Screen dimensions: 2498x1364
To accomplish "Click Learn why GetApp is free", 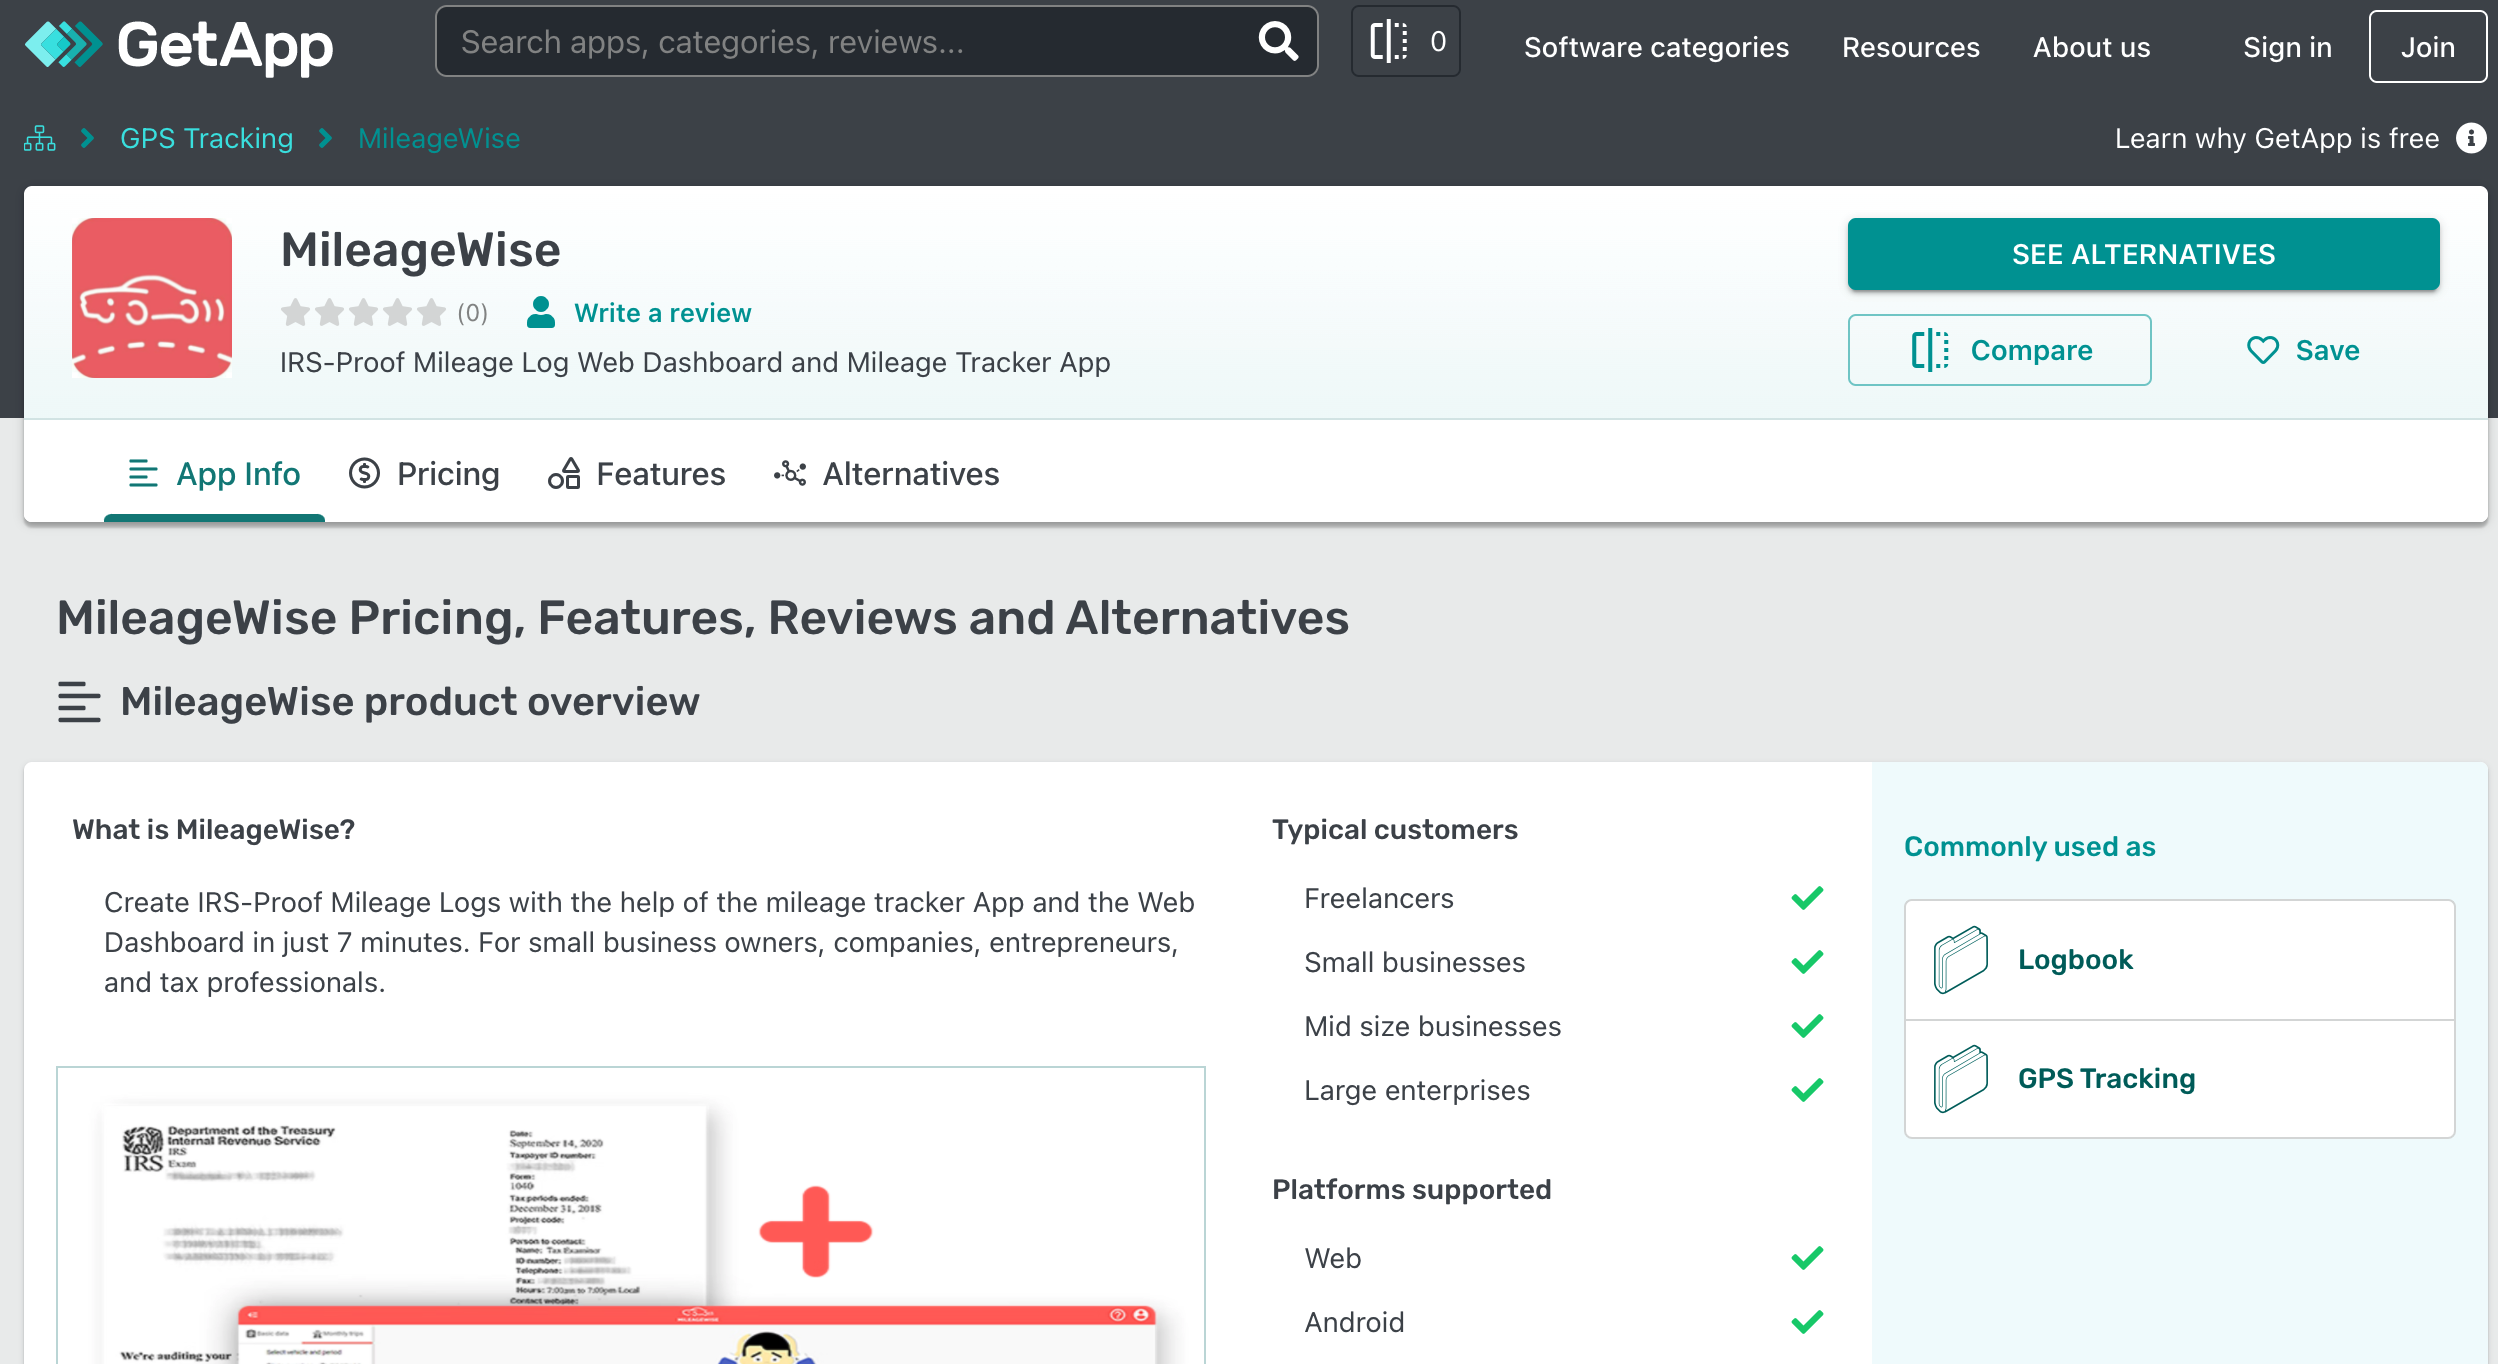I will [2277, 138].
